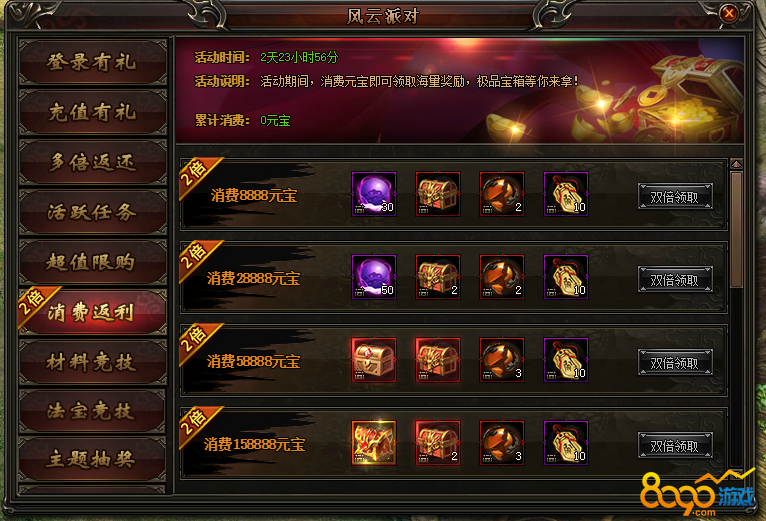The width and height of the screenshot is (766, 521).
Task: Switch to the 充值有礼 tab
Action: pos(92,112)
